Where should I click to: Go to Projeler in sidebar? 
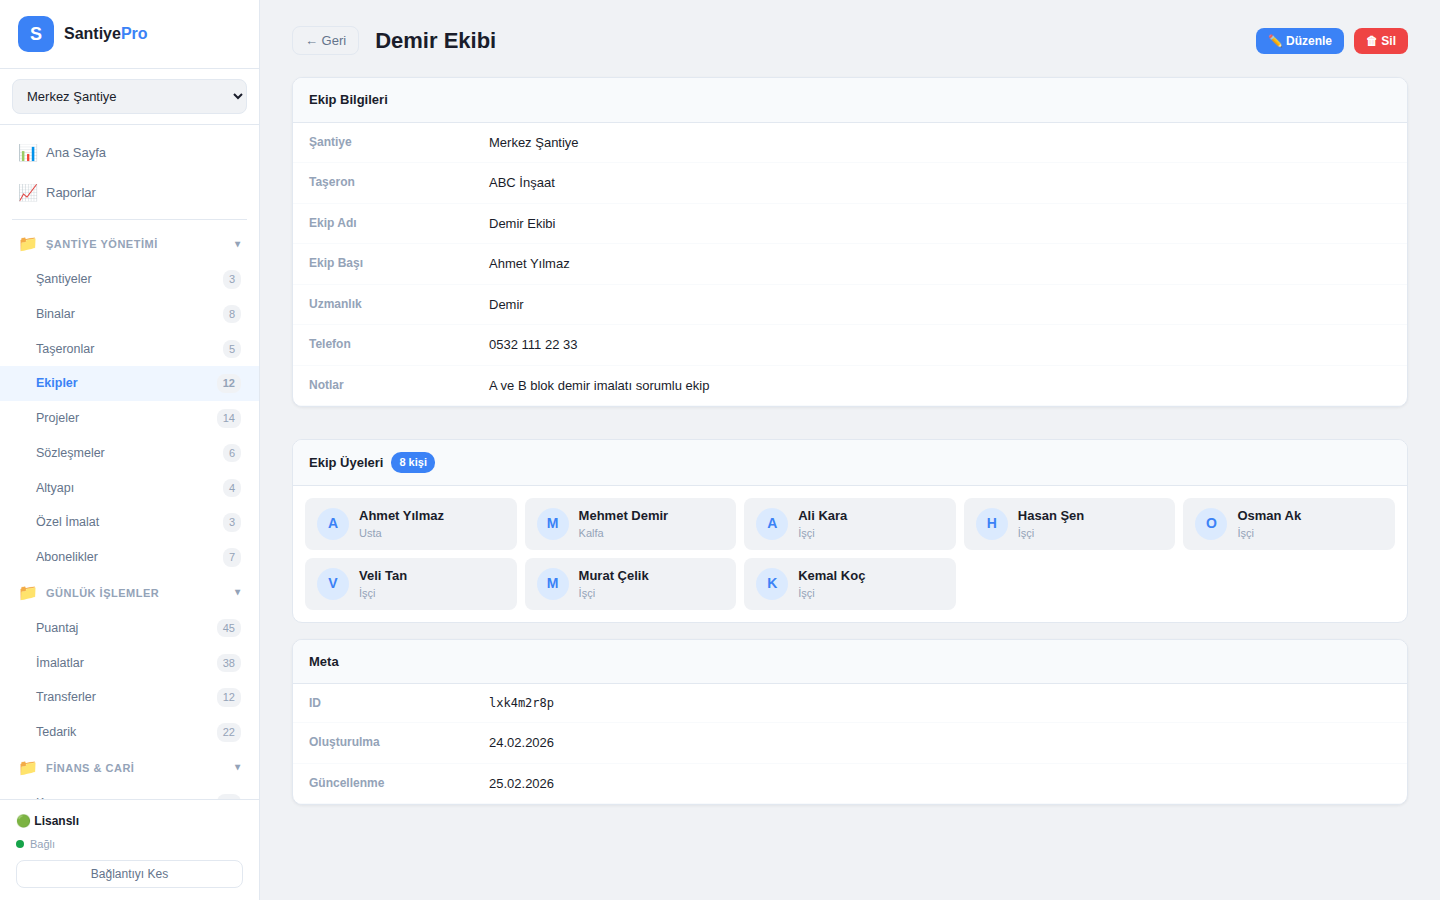point(58,418)
